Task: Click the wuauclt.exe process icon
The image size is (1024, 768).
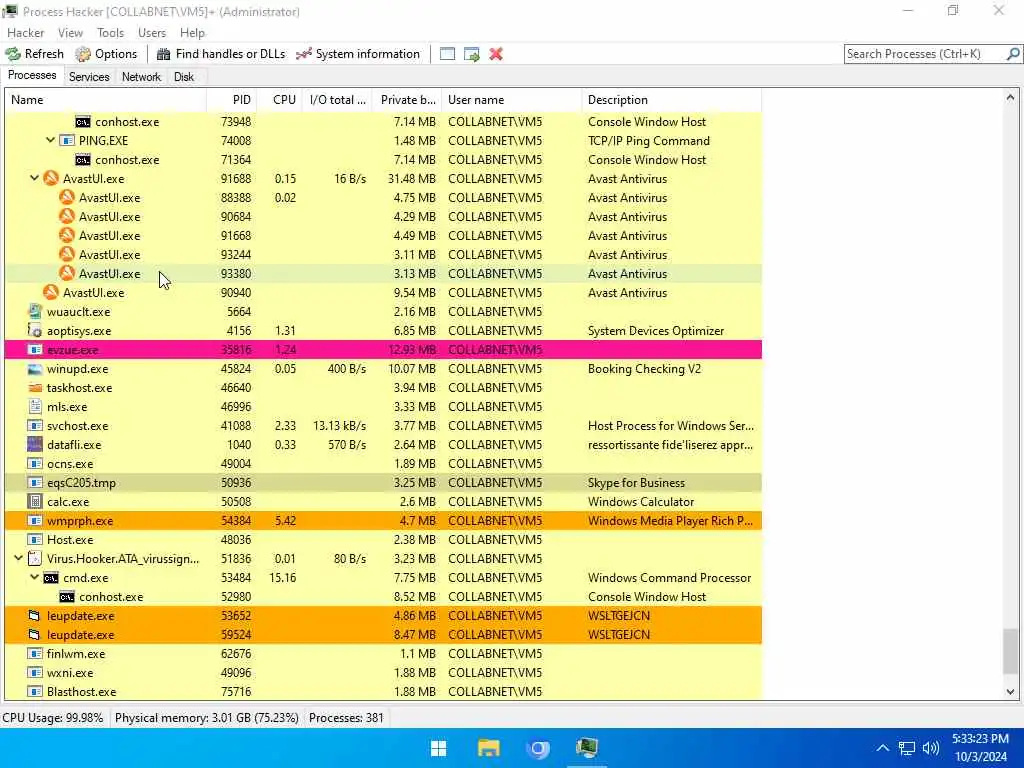Action: tap(35, 312)
